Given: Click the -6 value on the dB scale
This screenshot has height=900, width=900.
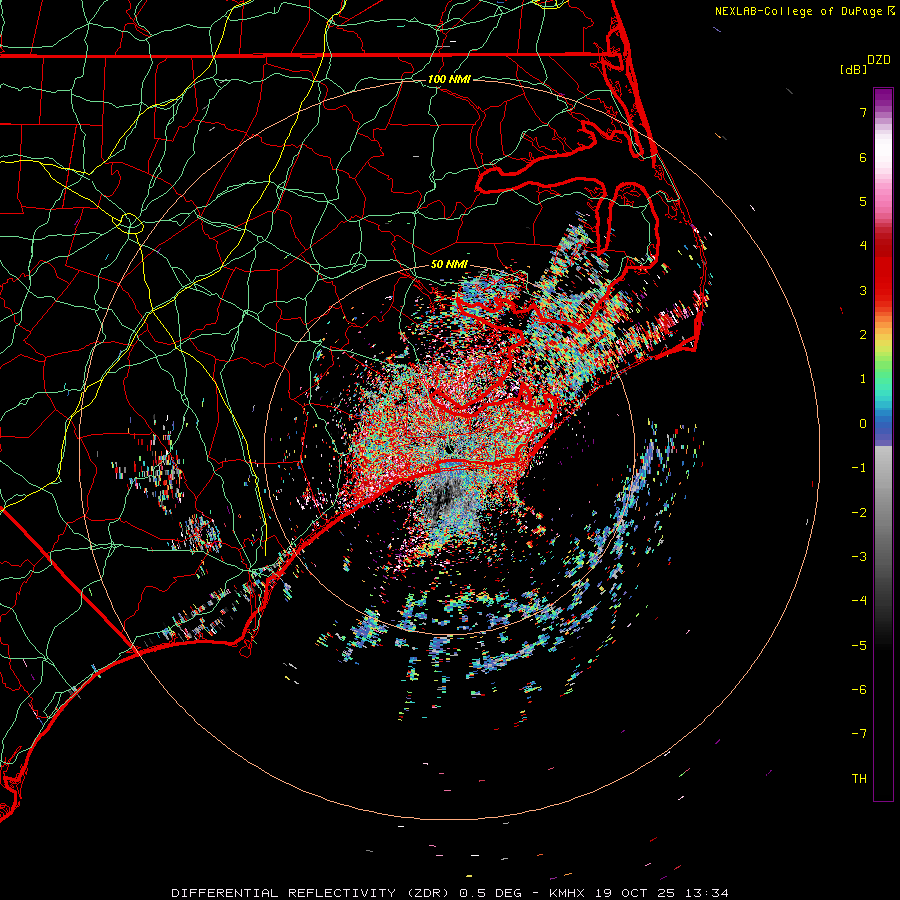Looking at the screenshot, I should tap(859, 690).
